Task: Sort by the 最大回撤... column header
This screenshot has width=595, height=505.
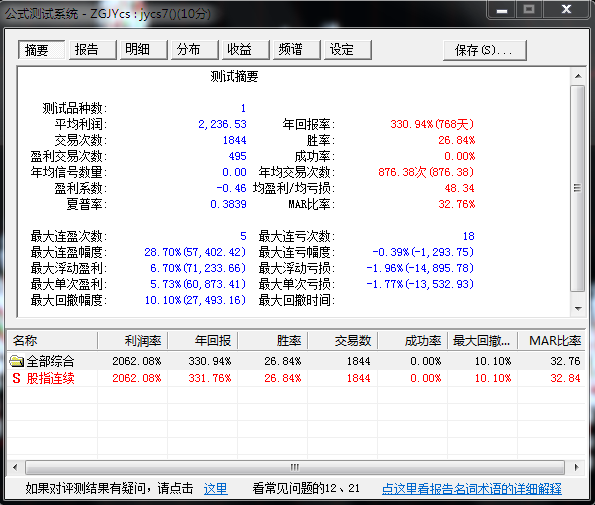Action: point(482,340)
